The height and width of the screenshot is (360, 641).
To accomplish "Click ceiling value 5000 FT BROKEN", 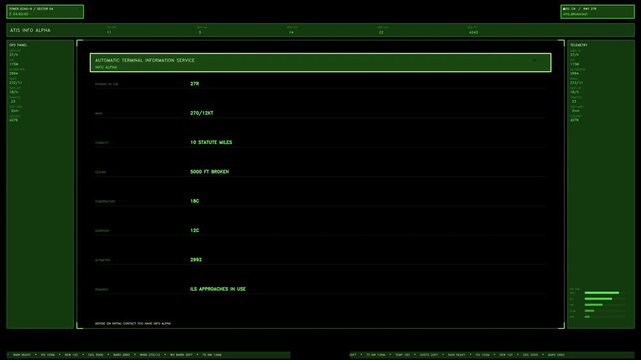I will (x=209, y=172).
